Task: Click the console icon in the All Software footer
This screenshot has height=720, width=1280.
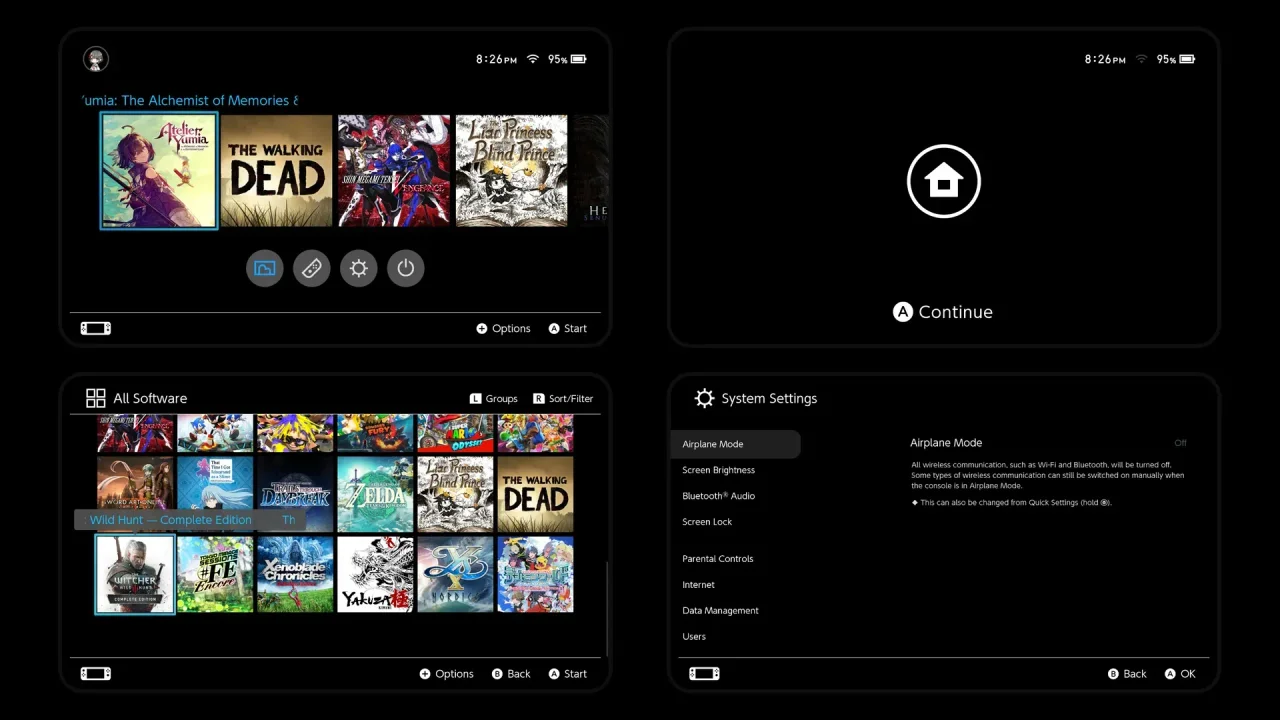Action: coord(96,673)
